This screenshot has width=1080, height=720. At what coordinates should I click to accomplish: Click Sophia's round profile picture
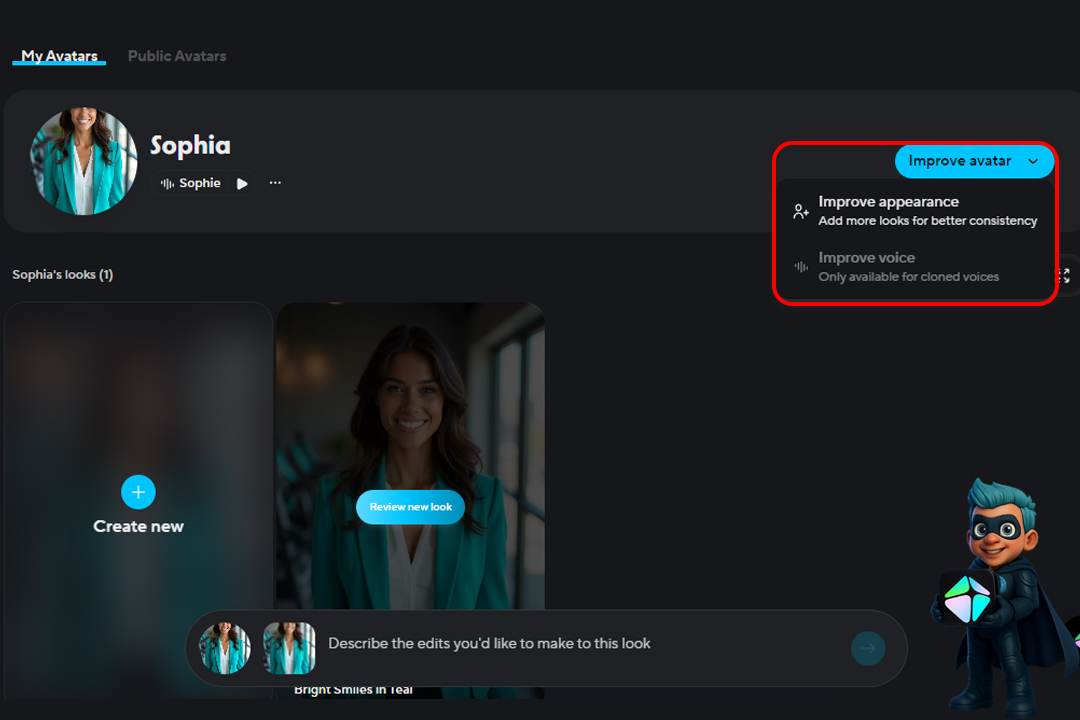pos(84,161)
